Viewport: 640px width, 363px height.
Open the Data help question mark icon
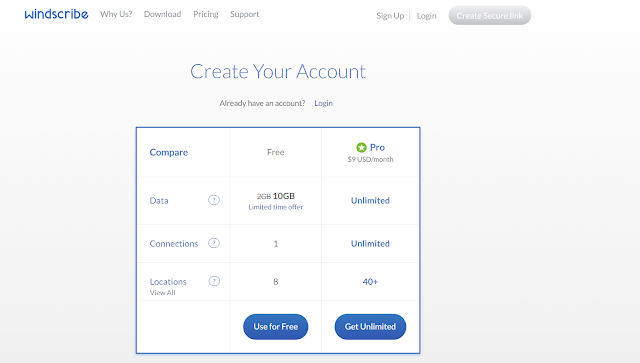[214, 200]
